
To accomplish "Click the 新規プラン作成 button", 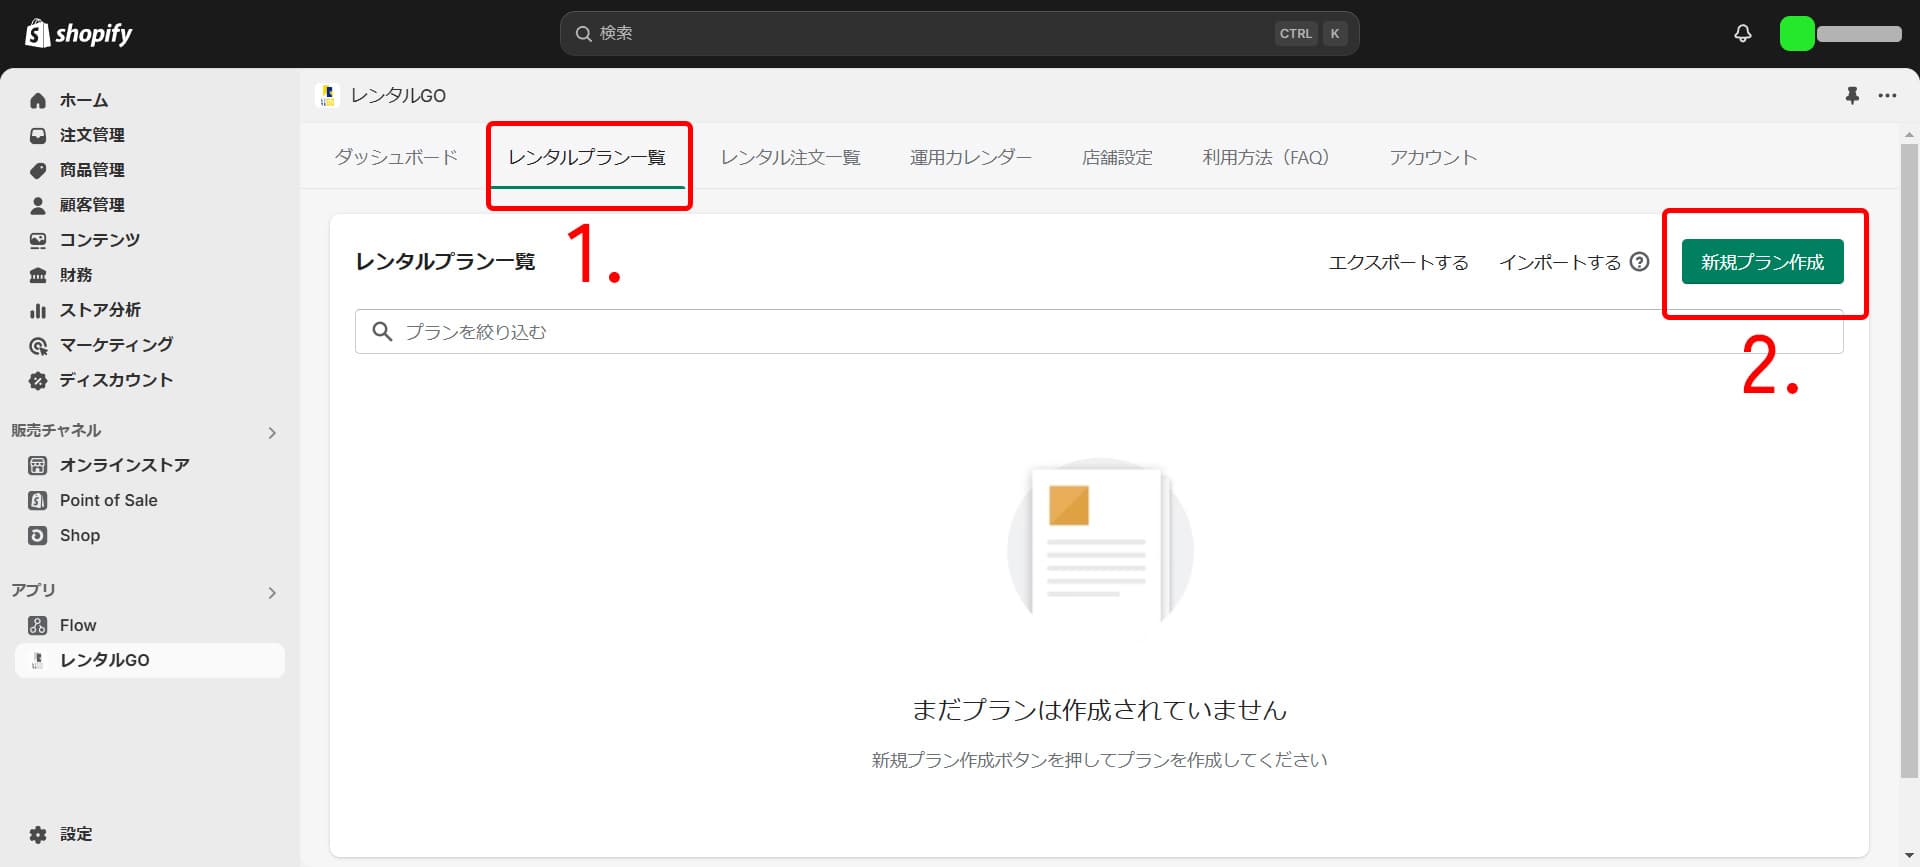I will click(x=1762, y=262).
